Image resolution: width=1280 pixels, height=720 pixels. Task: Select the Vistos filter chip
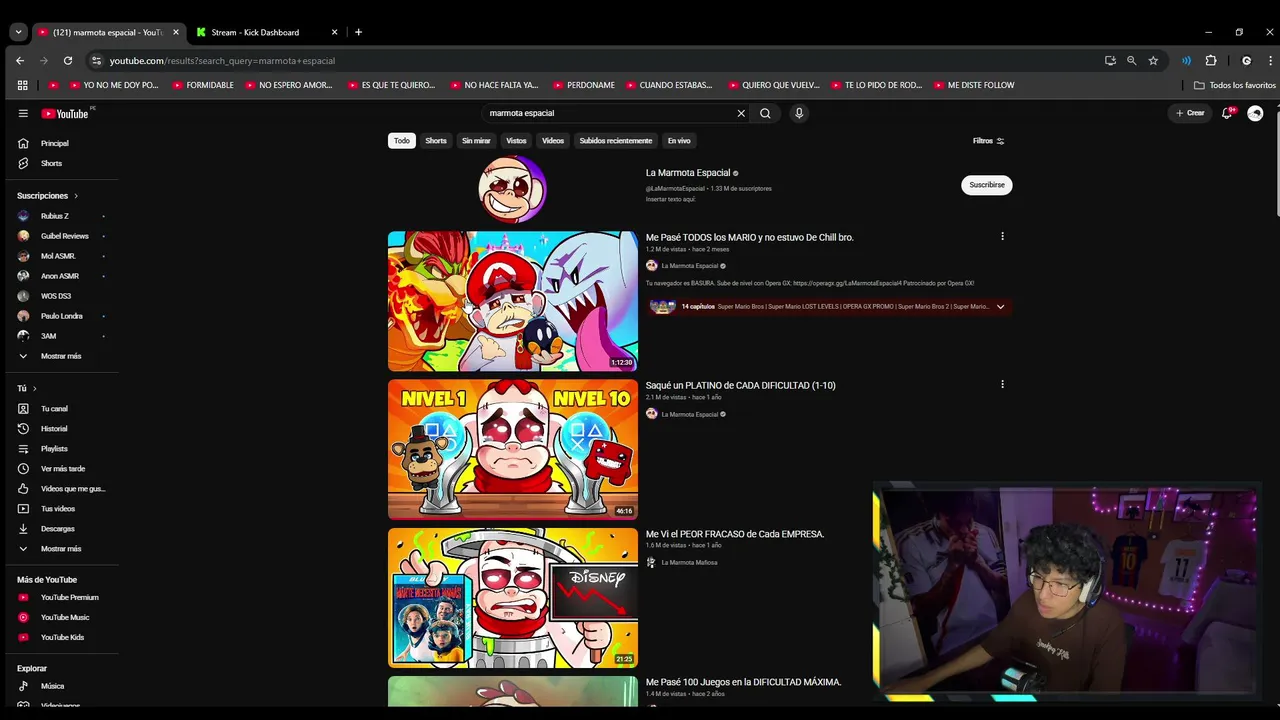coord(516,141)
